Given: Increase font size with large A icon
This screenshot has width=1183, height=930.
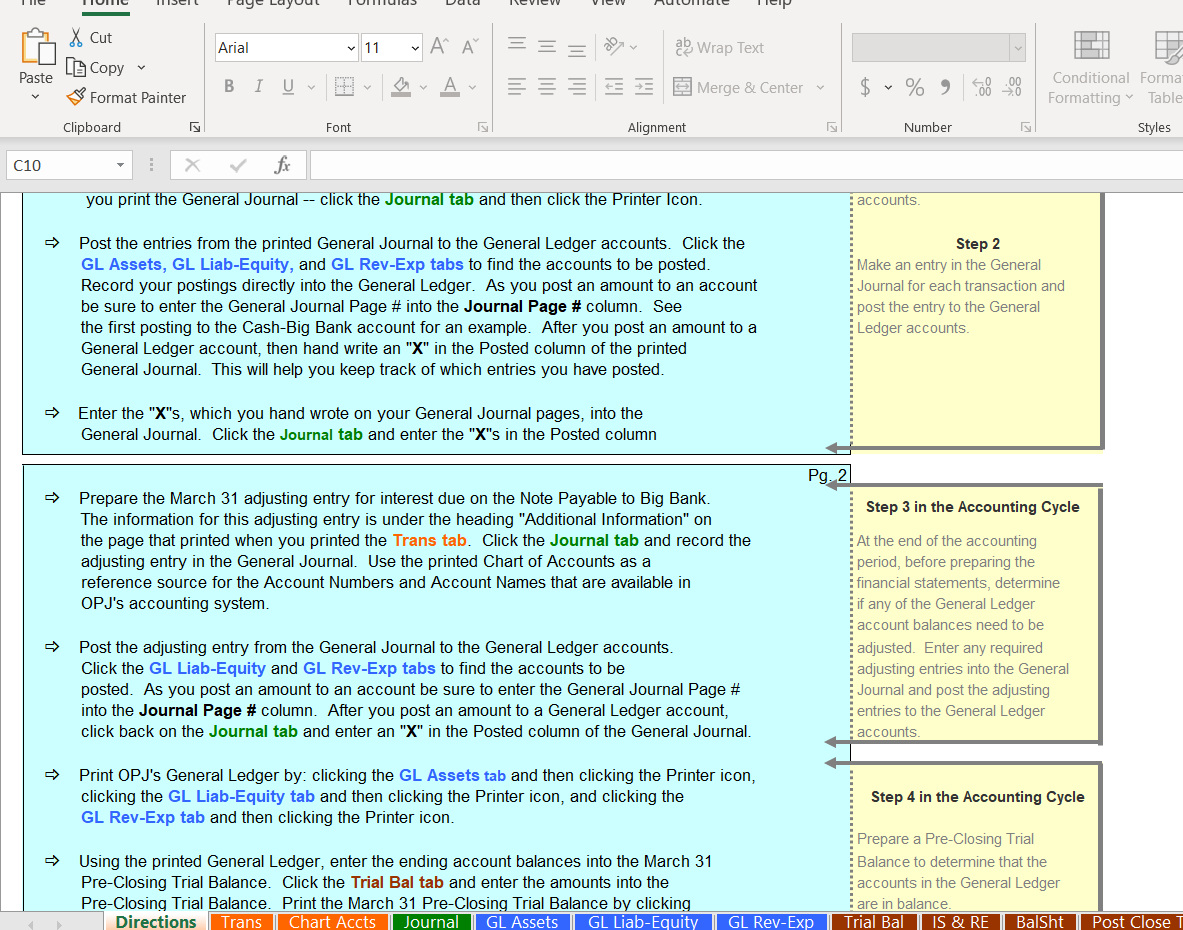Looking at the screenshot, I should [x=439, y=48].
